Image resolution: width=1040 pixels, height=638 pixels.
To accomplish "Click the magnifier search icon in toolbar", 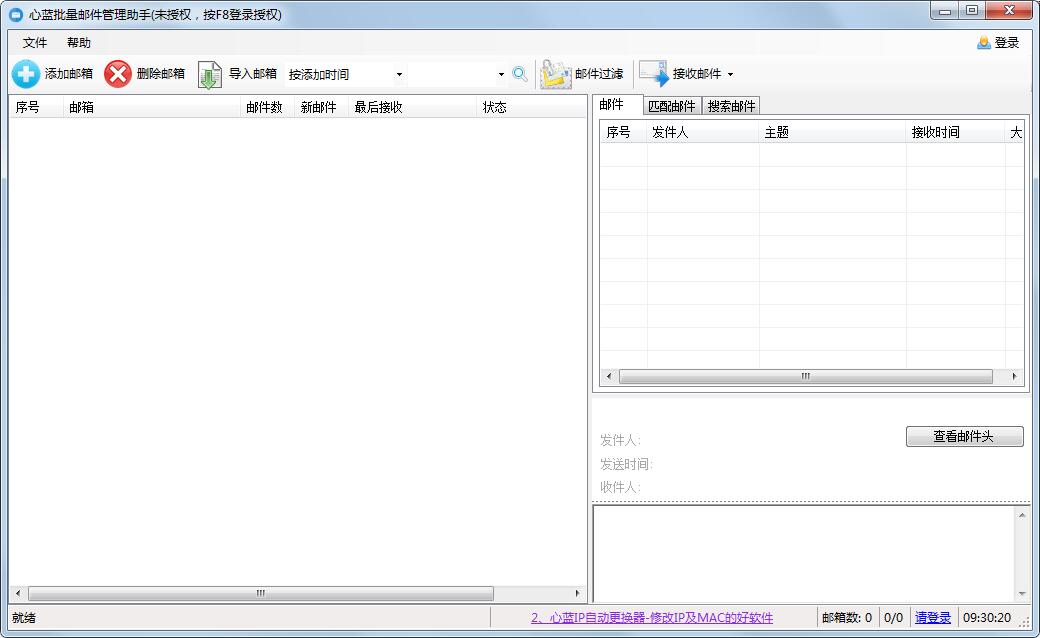I will click(520, 74).
